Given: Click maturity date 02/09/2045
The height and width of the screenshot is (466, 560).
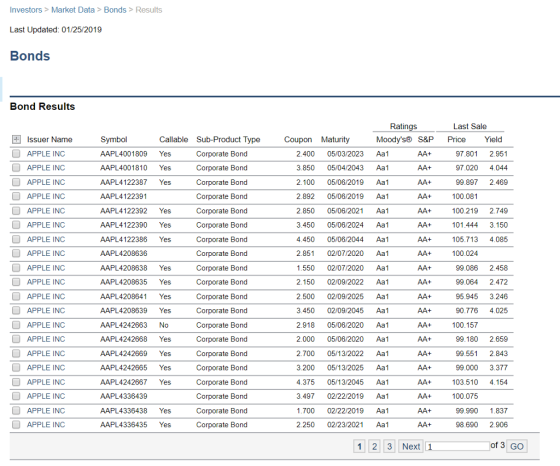Looking at the screenshot, I should [x=345, y=311].
